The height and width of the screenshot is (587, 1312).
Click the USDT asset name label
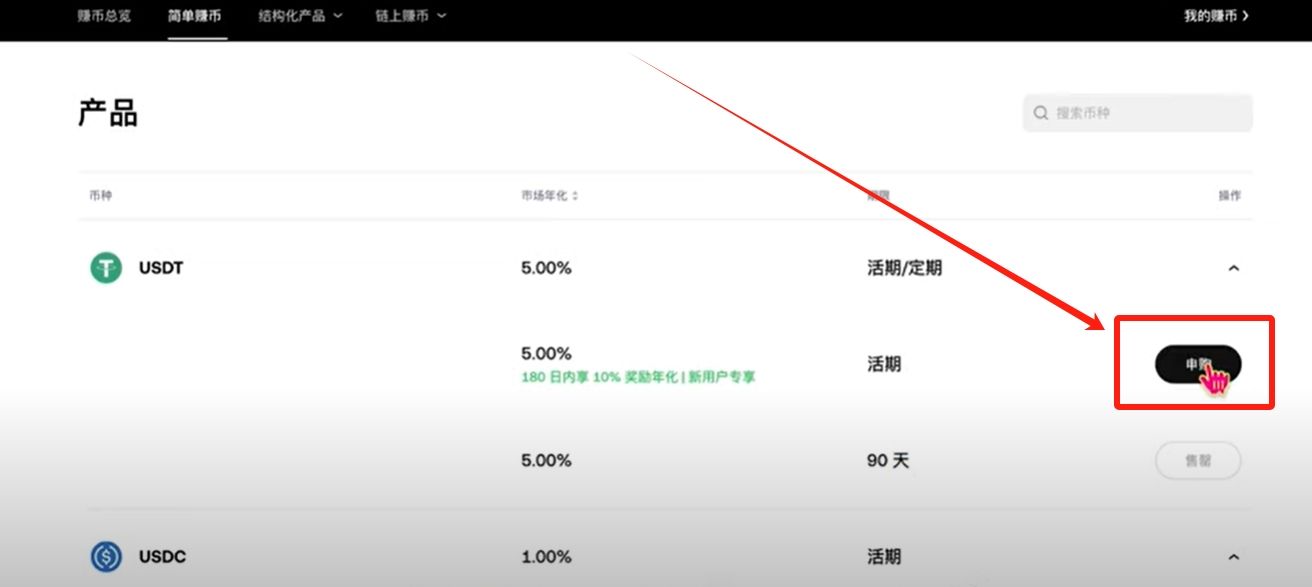tap(160, 267)
